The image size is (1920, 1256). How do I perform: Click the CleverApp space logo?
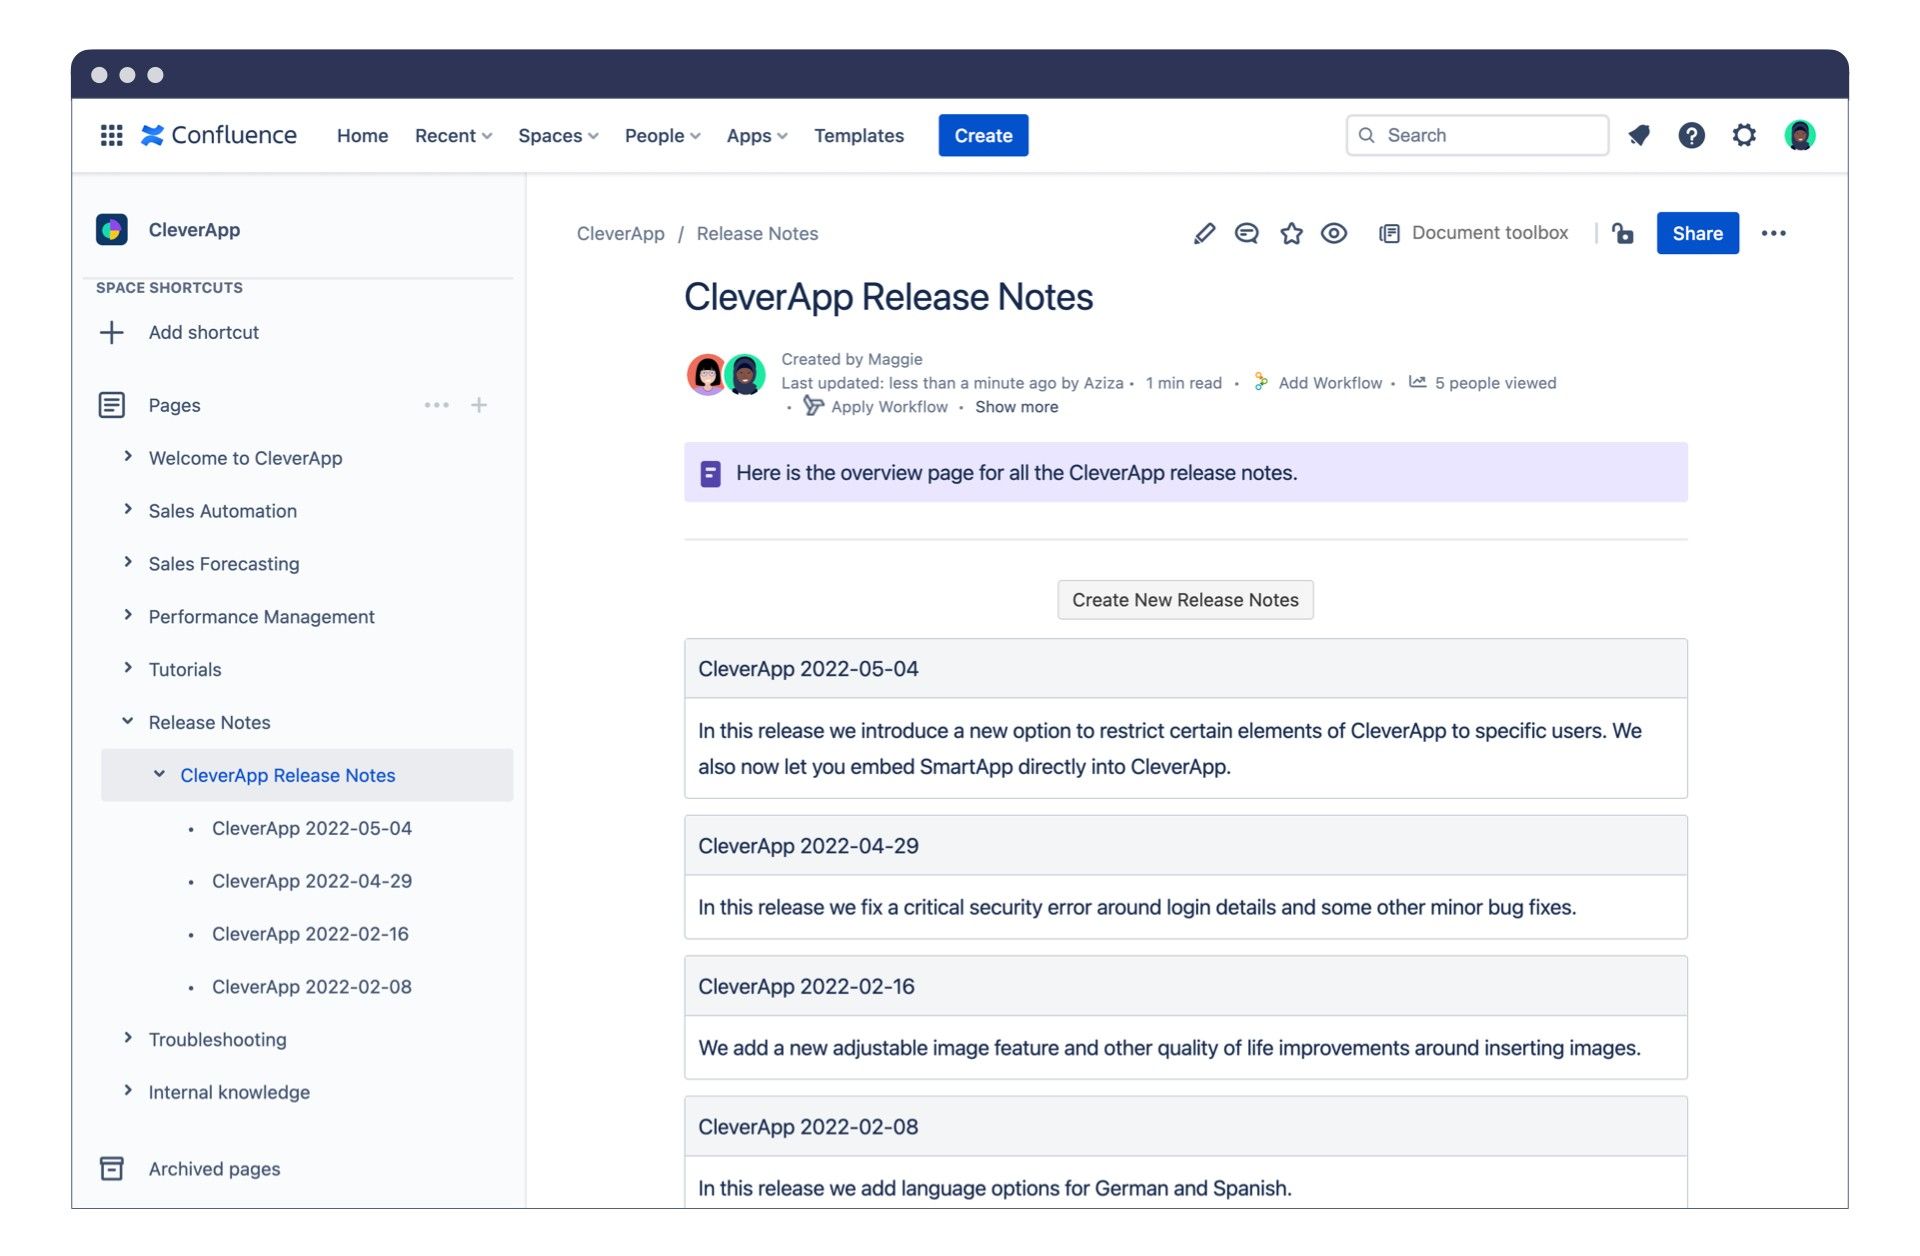pos(112,229)
